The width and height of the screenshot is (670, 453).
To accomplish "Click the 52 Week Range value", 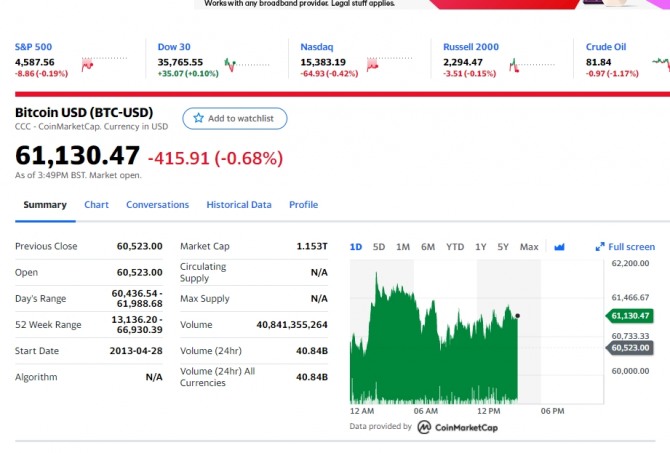I will [137, 324].
